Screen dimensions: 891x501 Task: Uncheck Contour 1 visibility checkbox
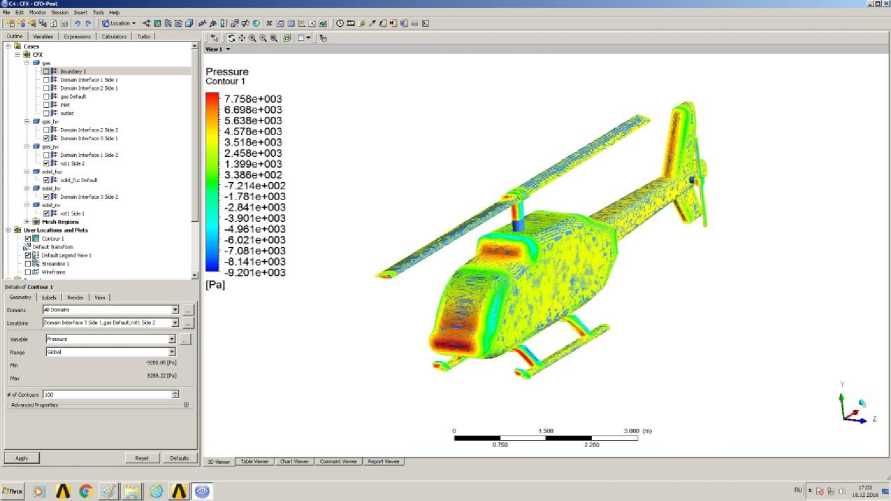[28, 239]
